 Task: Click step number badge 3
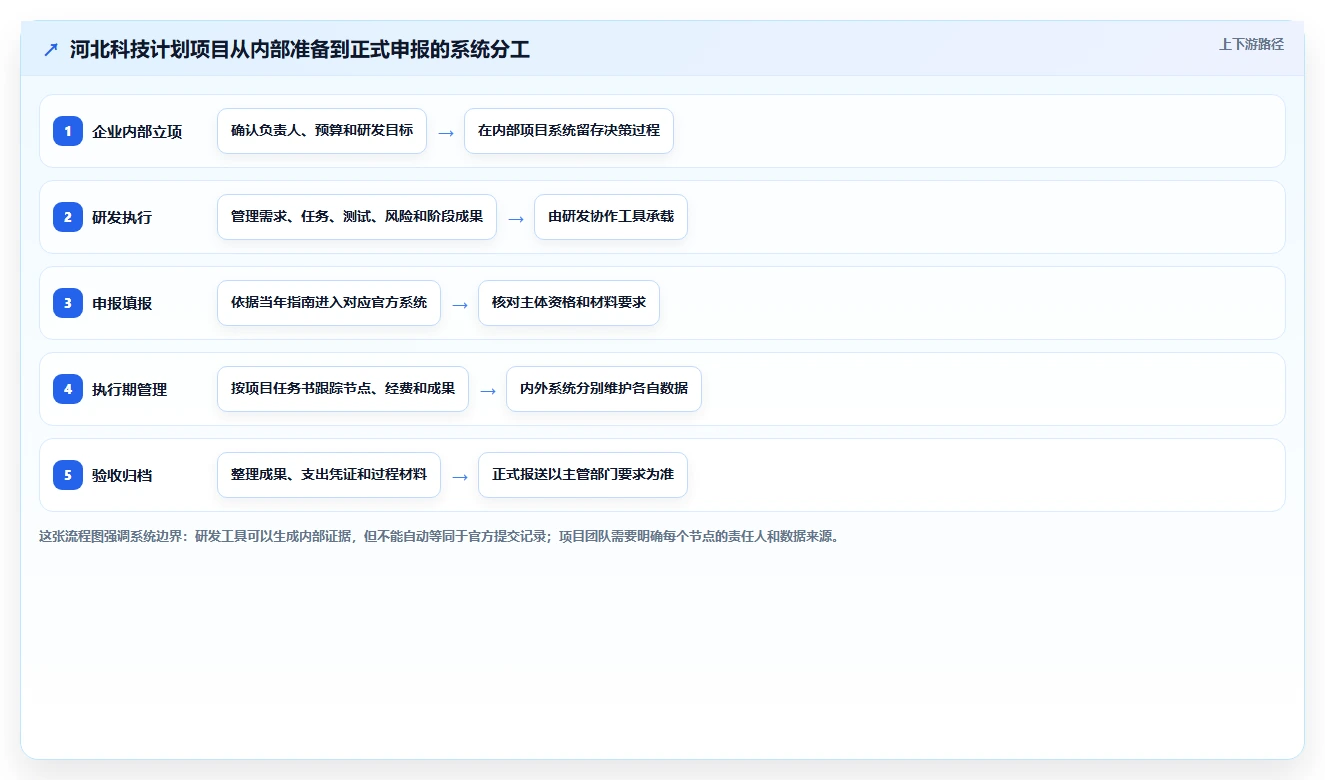(x=68, y=303)
